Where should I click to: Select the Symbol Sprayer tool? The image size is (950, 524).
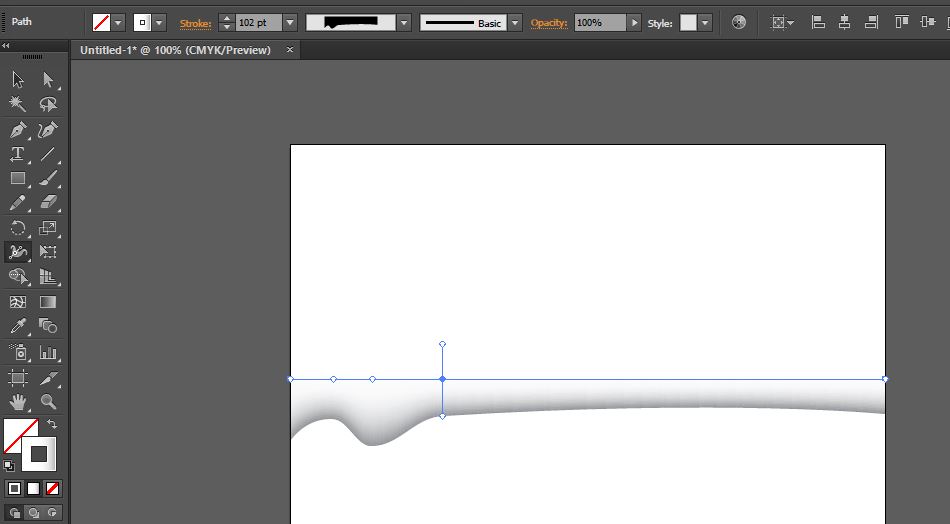18,352
